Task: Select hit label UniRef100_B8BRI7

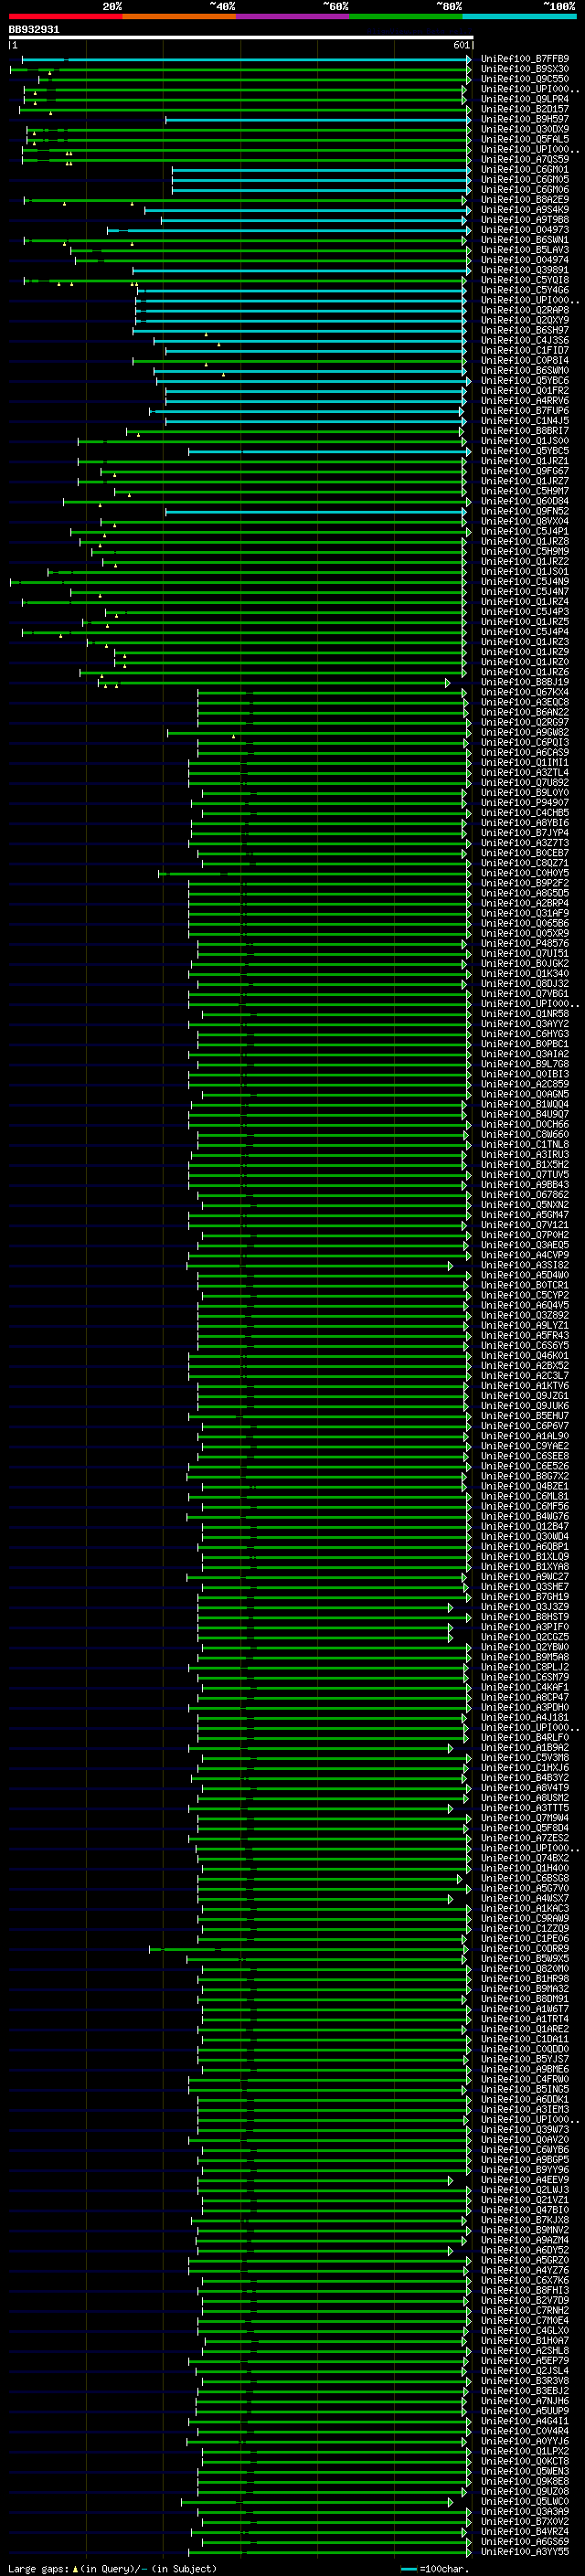Action: [x=525, y=431]
